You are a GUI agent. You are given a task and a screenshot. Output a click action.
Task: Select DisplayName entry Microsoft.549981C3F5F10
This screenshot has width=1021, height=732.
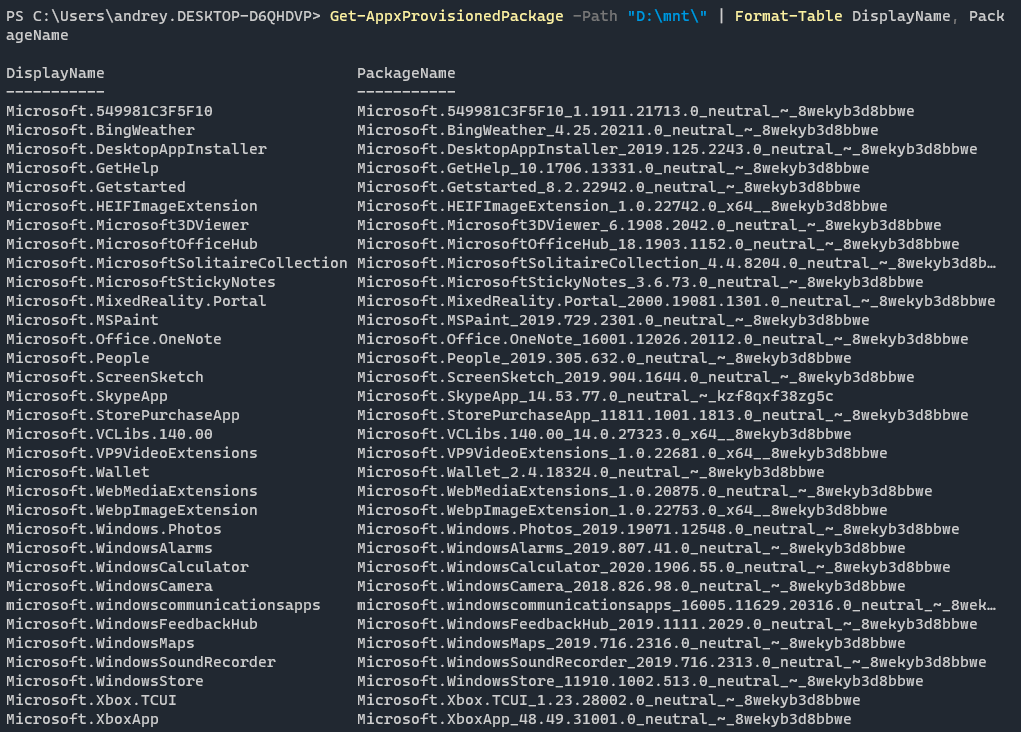(x=109, y=111)
